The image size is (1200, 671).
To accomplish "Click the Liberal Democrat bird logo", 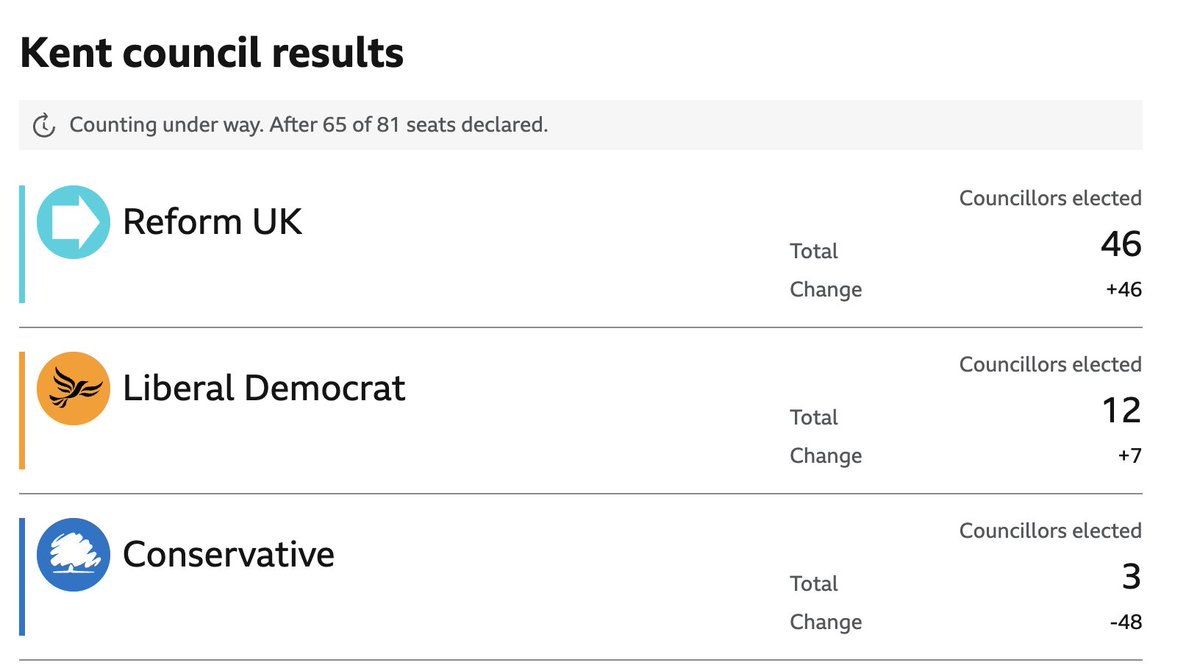I will coord(73,388).
